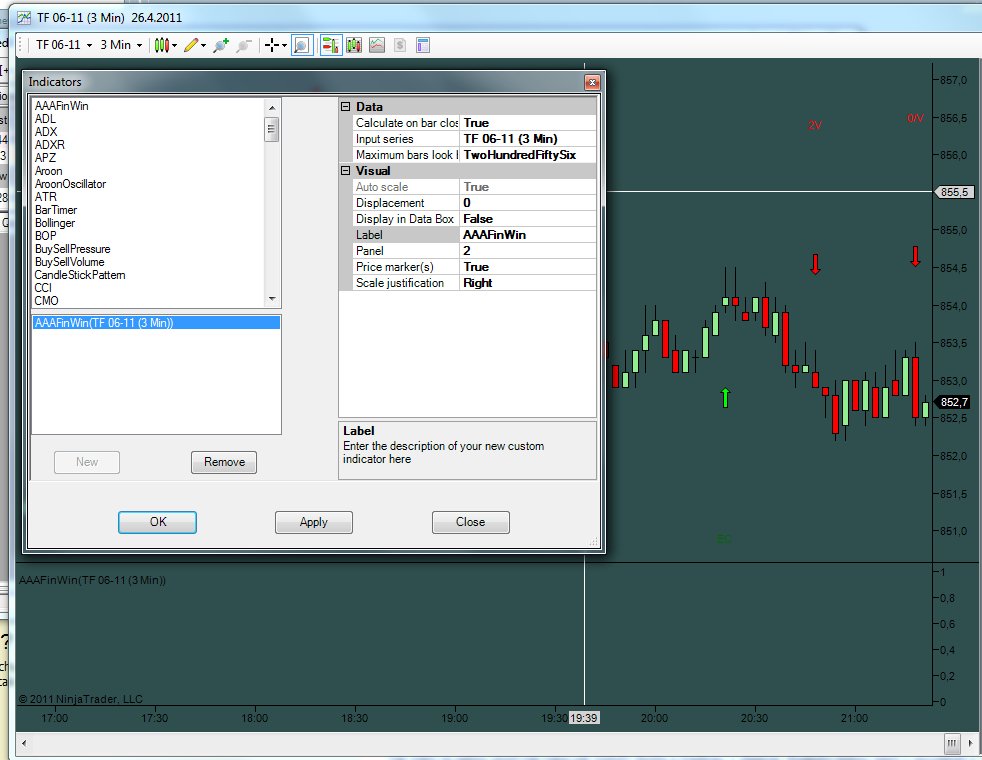This screenshot has width=982, height=760.
Task: Select AAAFinWin in the indicator list
Action: click(x=61, y=106)
